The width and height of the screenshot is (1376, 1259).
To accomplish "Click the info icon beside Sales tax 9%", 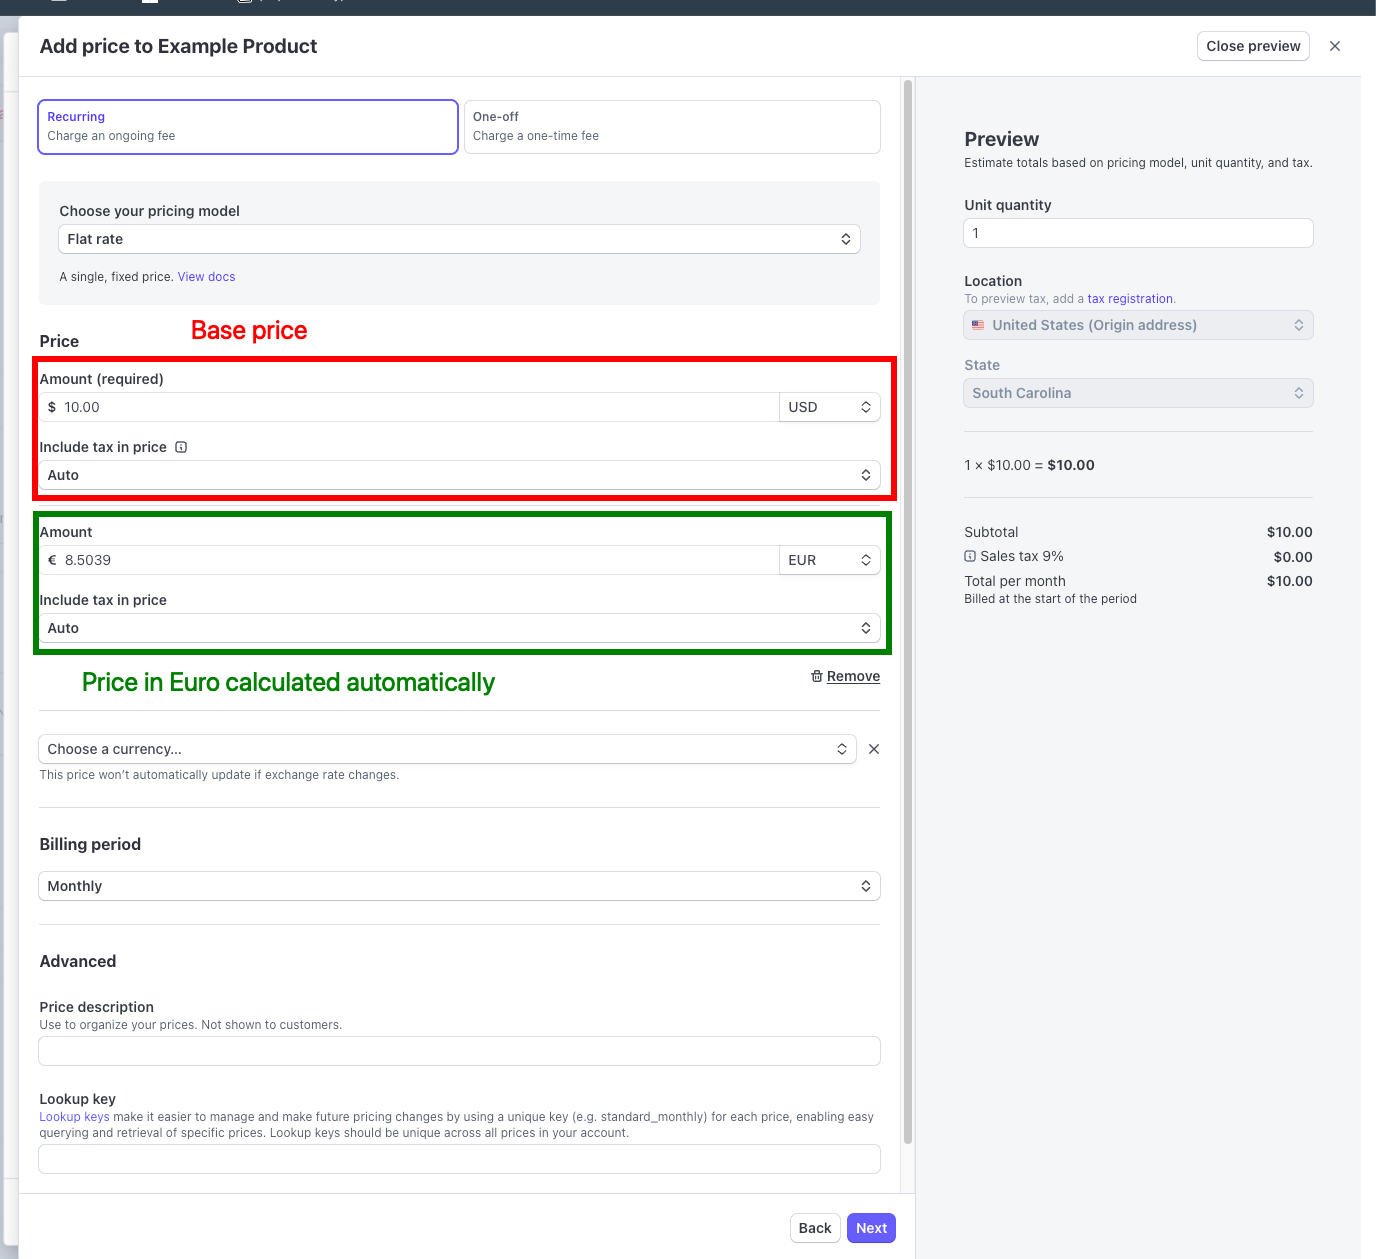I will coord(969,556).
